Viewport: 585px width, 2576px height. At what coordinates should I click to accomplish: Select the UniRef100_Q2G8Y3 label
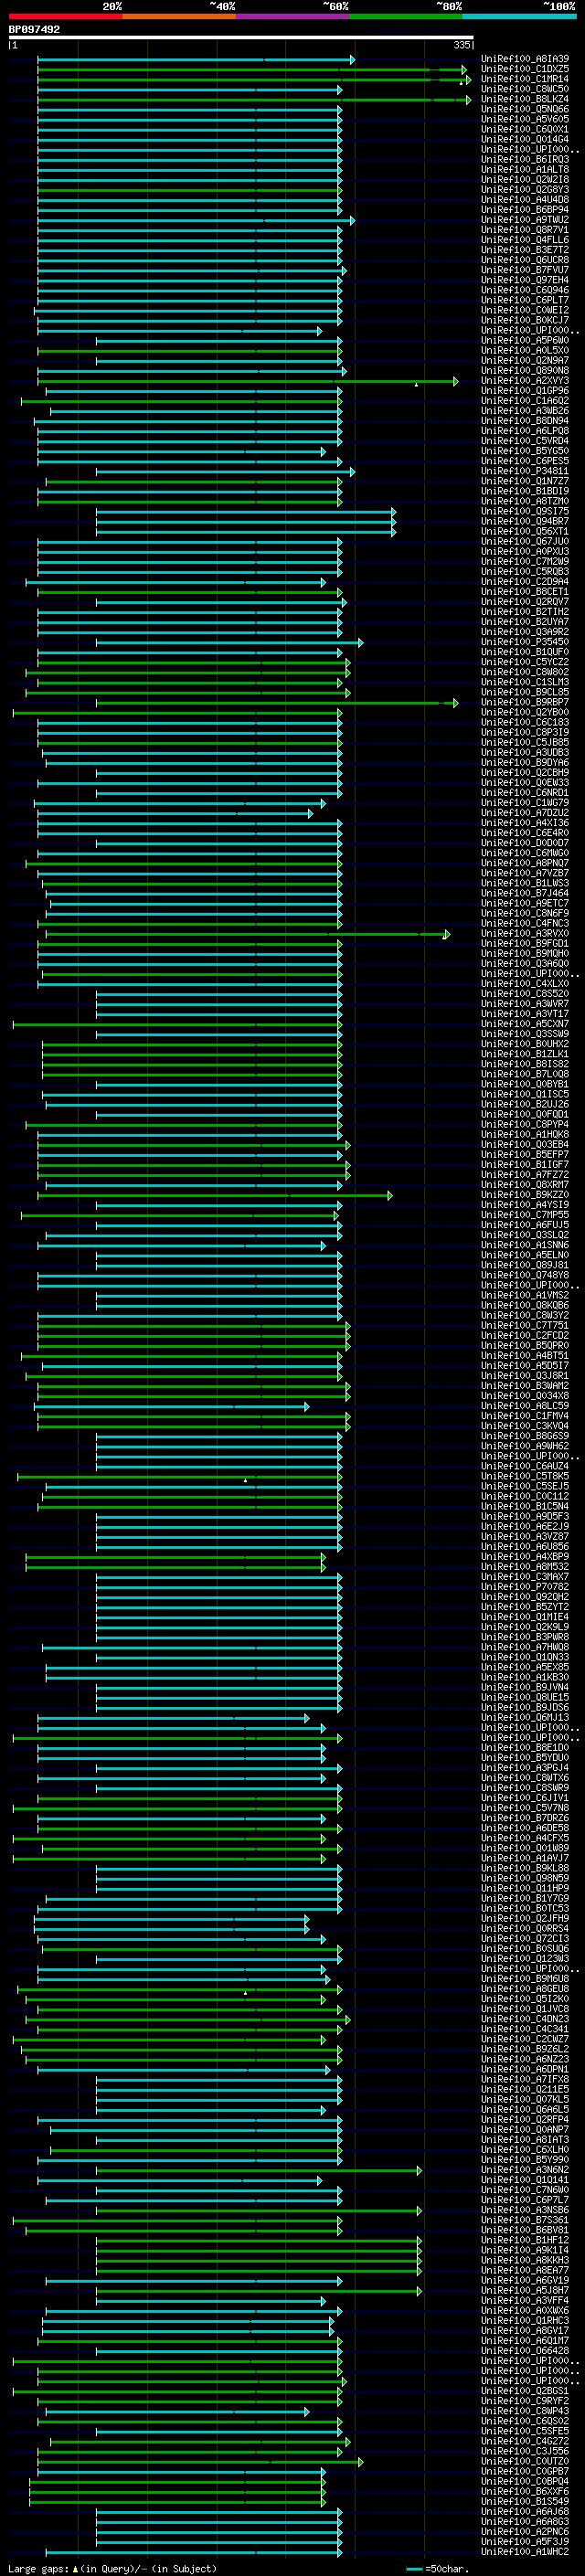click(525, 190)
